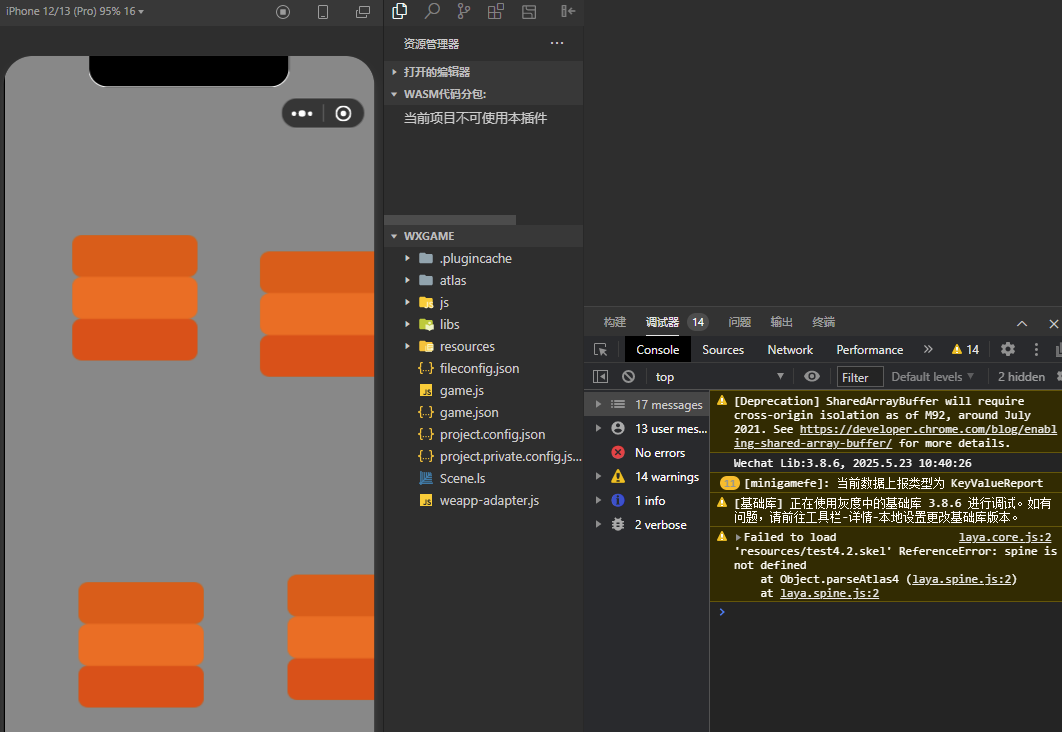Open the search panel magnifier icon
Viewport: 1062px width, 732px height.
click(x=432, y=11)
